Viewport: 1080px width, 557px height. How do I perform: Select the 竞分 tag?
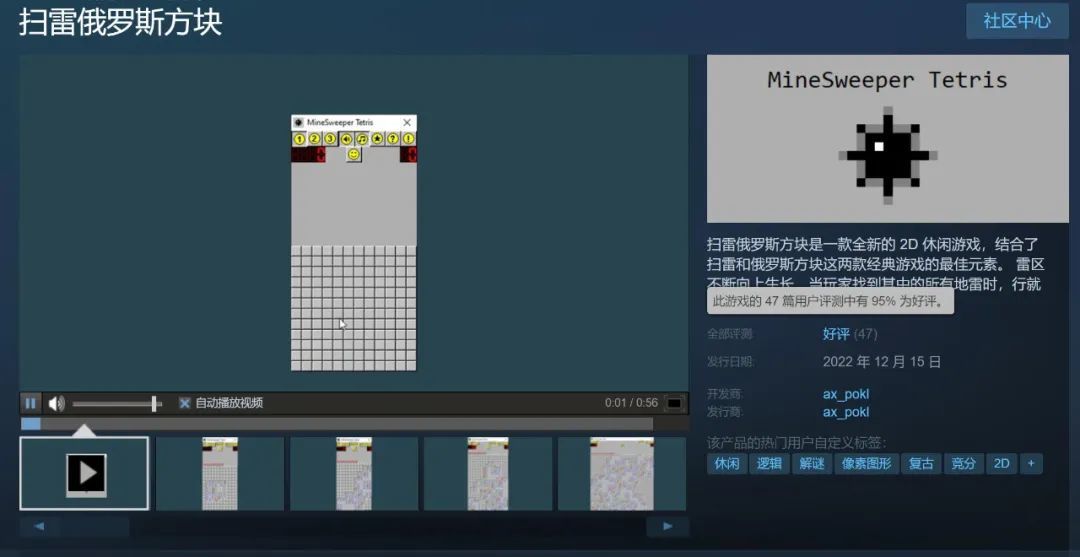click(964, 464)
